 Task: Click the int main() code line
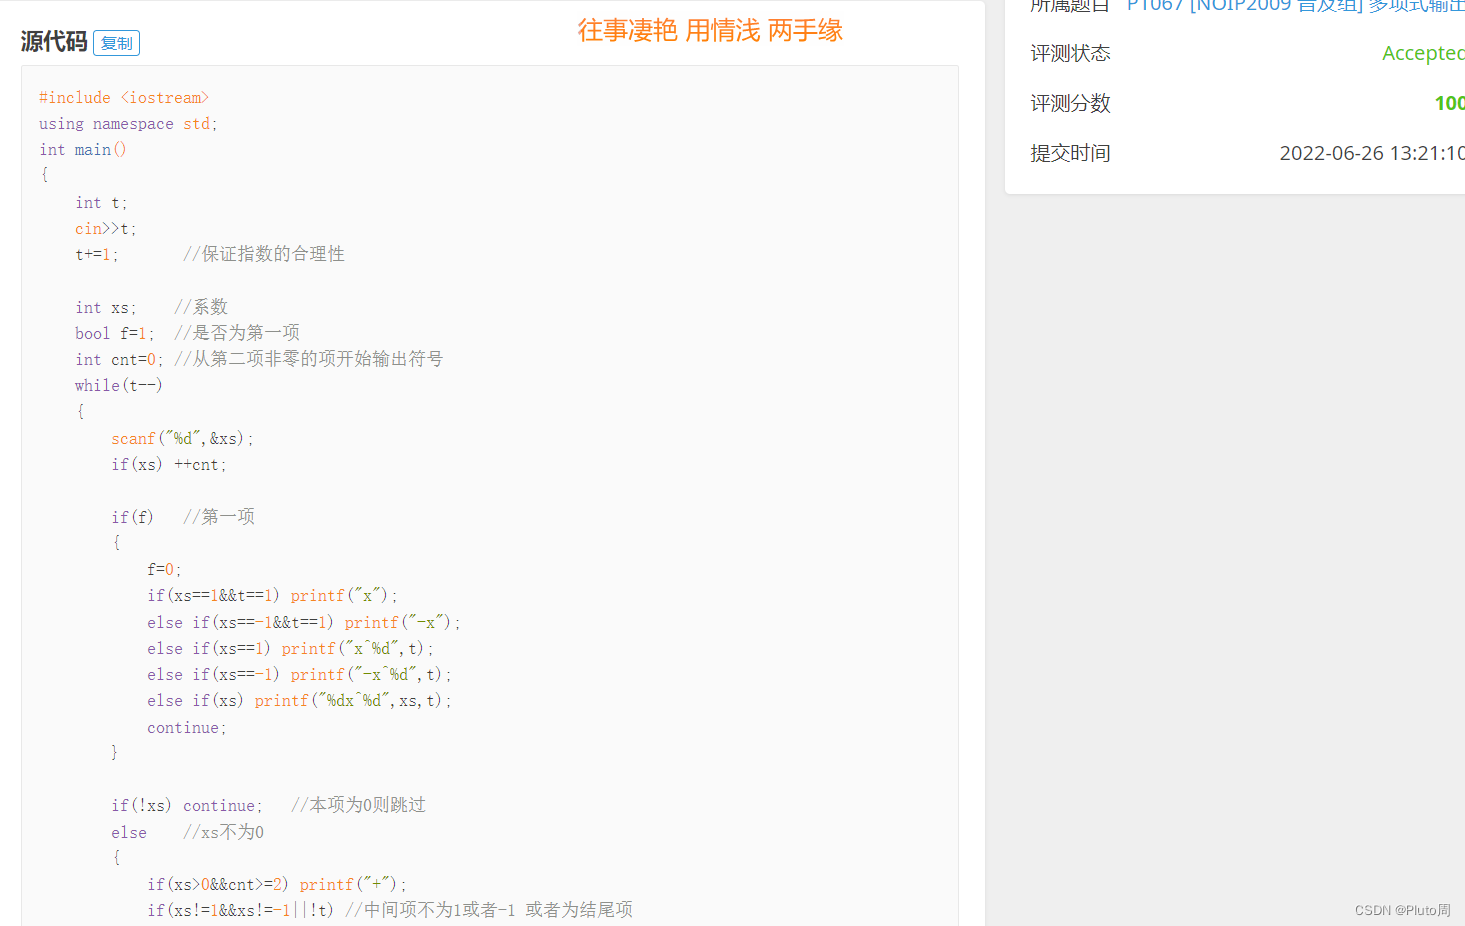coord(83,150)
